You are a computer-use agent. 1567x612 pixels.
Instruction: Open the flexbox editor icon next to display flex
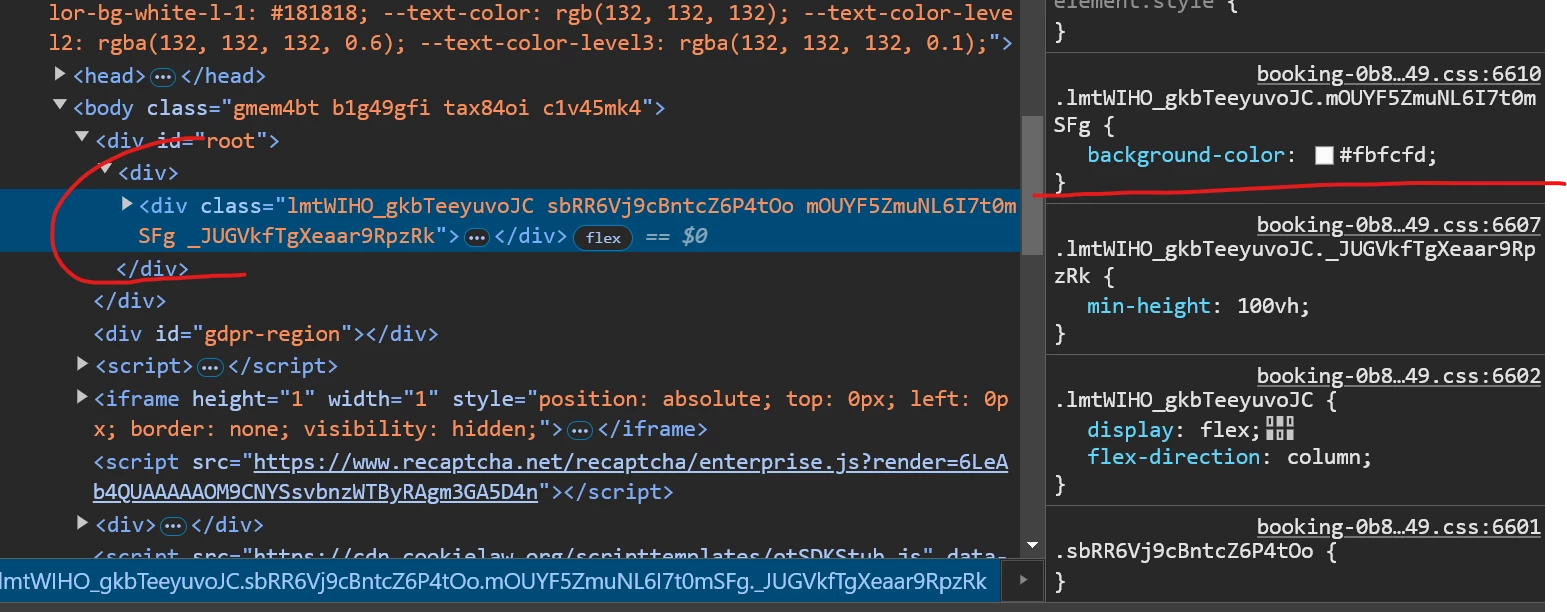coord(1280,430)
